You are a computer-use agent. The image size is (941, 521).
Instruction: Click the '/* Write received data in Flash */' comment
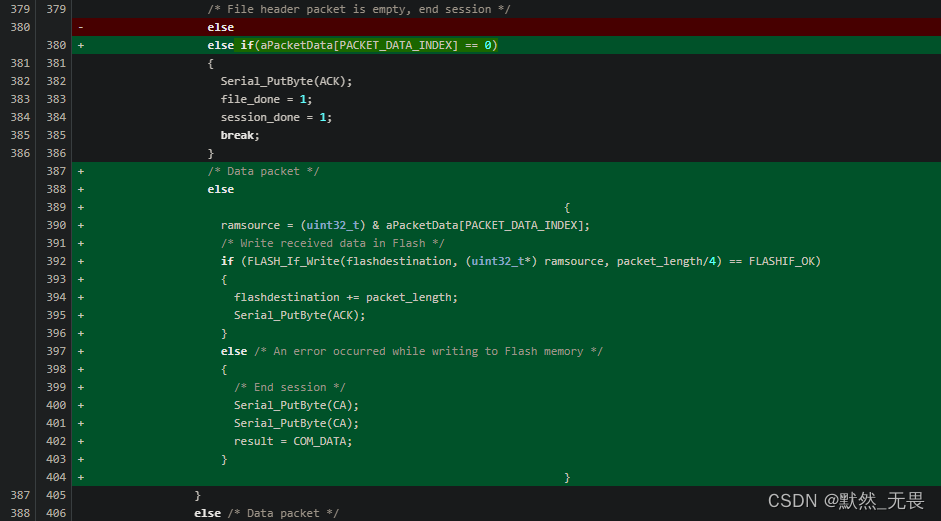[x=332, y=243]
